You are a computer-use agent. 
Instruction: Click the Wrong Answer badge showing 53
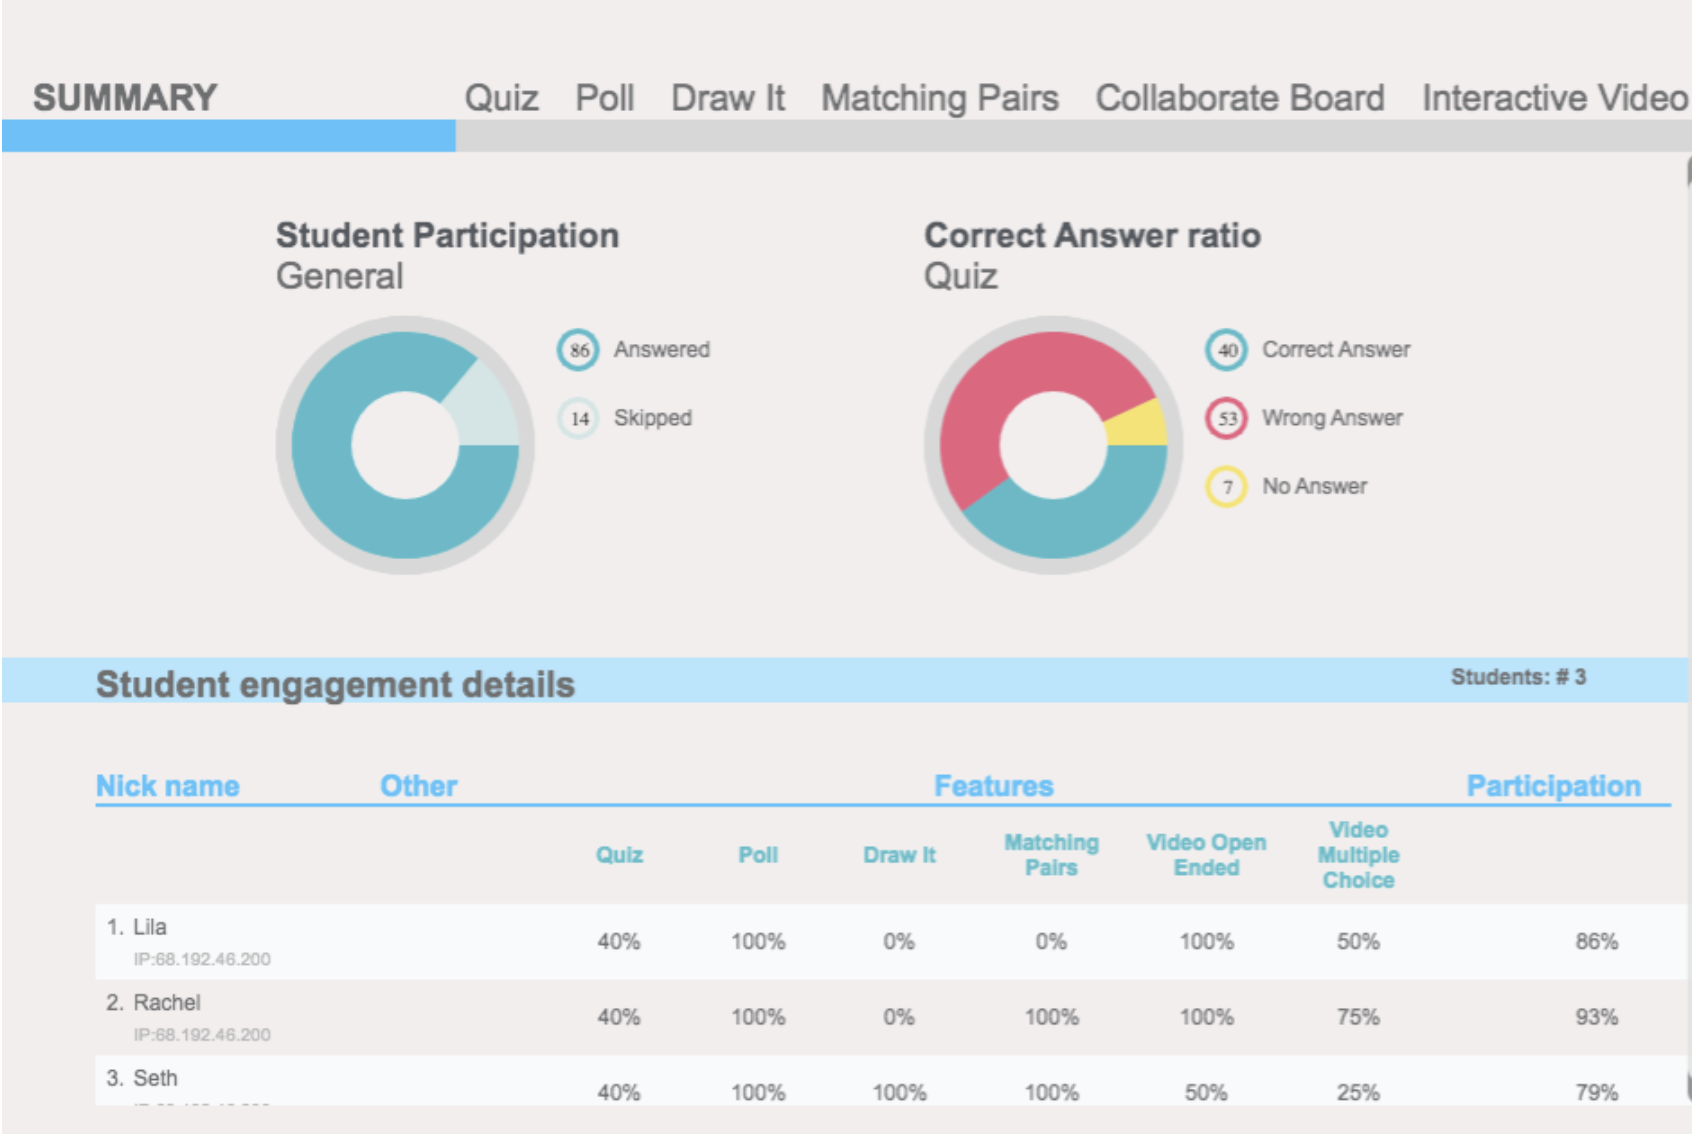point(1226,418)
